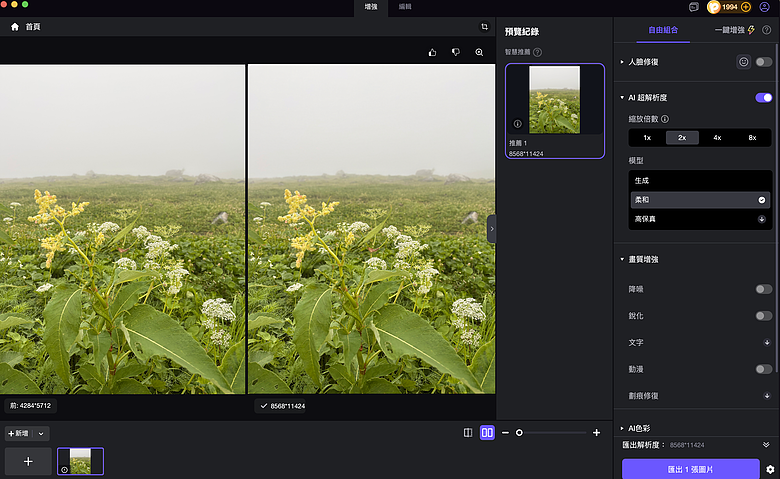The image size is (780, 479).
Task: Download the 刮痕修復 module
Action: (767, 396)
